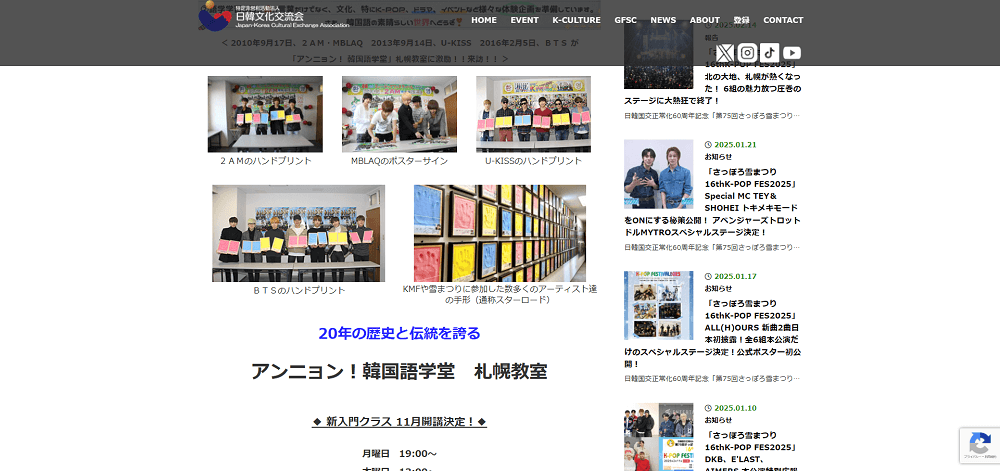Open the Instagram social icon

(x=747, y=53)
